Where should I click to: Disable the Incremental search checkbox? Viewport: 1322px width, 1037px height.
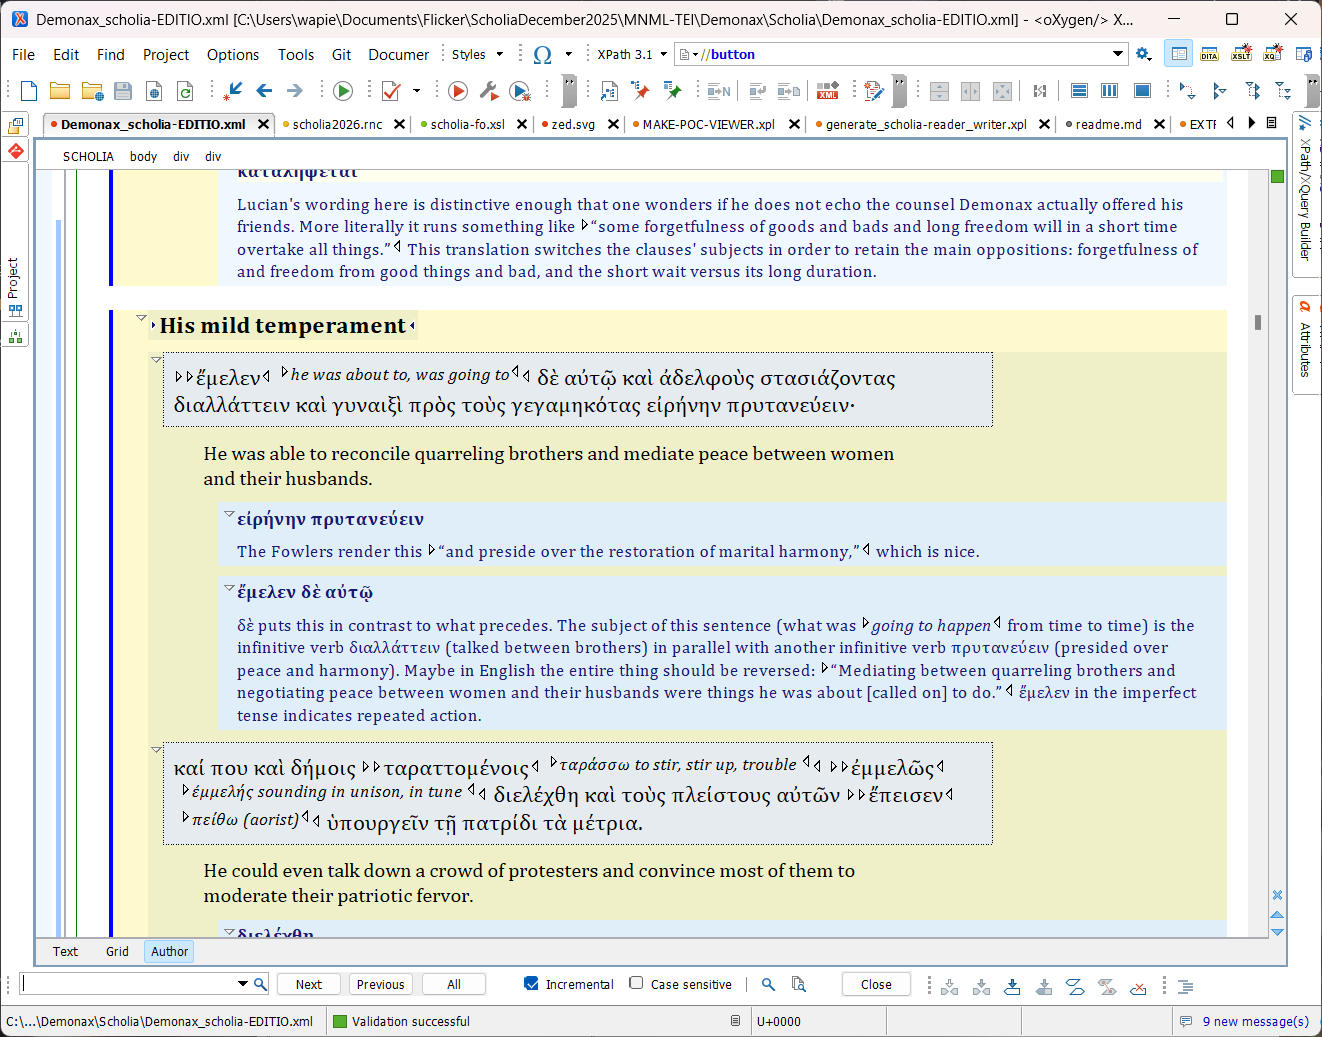[x=532, y=984]
